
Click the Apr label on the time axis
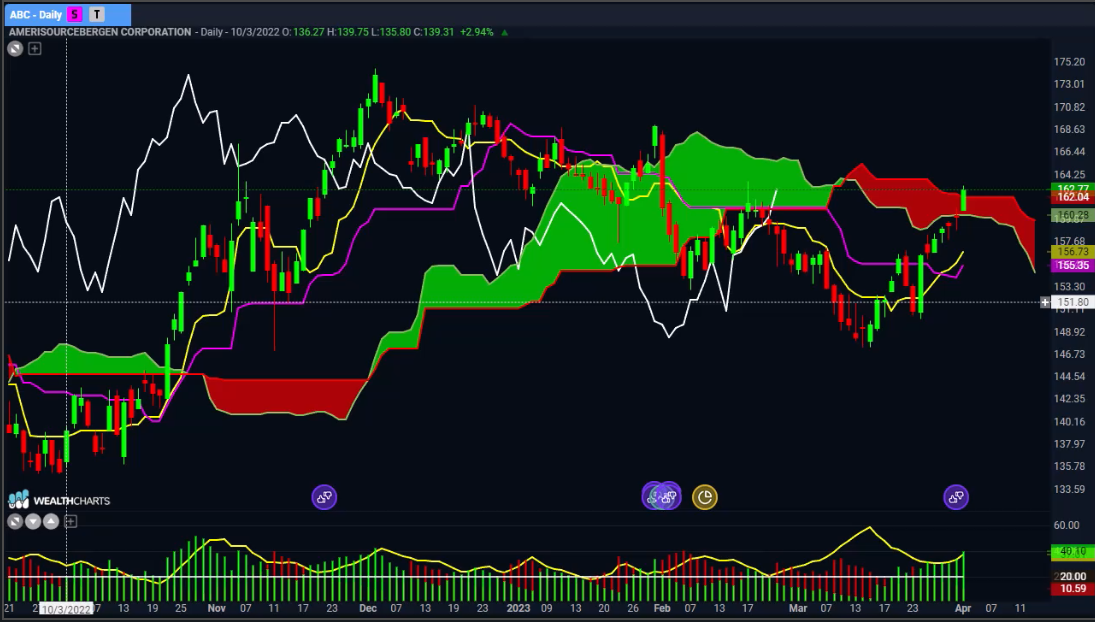tap(962, 608)
